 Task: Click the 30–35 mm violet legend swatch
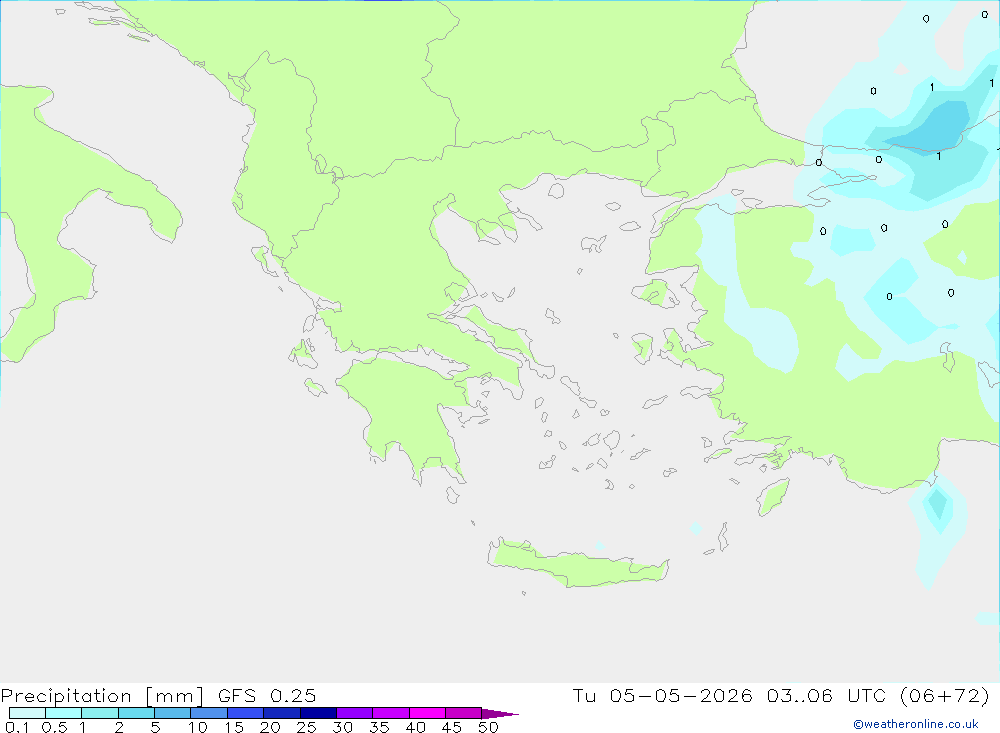(x=355, y=713)
